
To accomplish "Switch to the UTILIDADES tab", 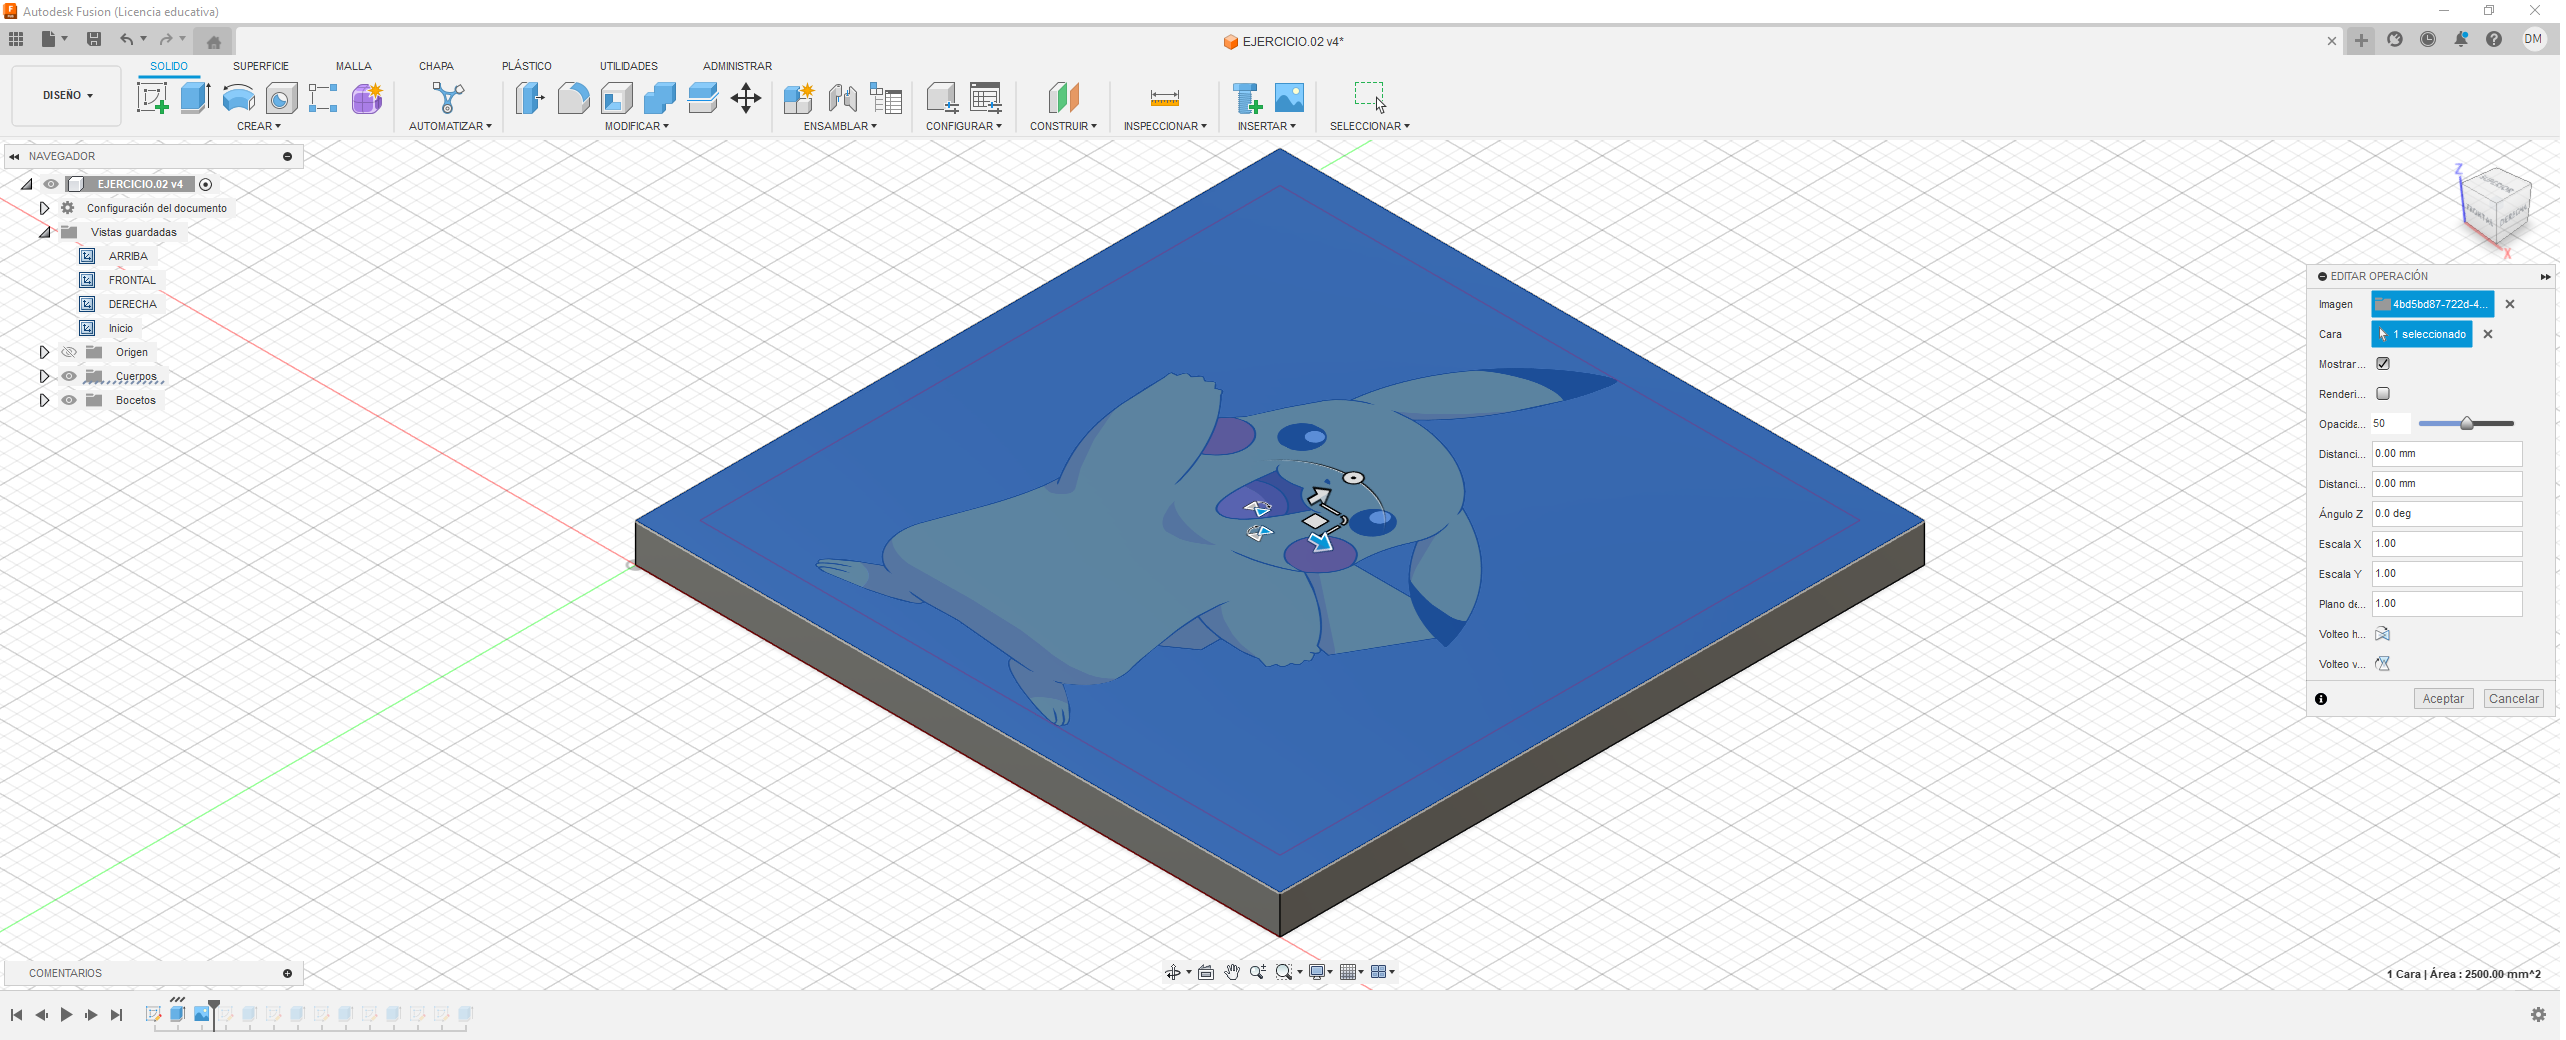I will pos(630,66).
